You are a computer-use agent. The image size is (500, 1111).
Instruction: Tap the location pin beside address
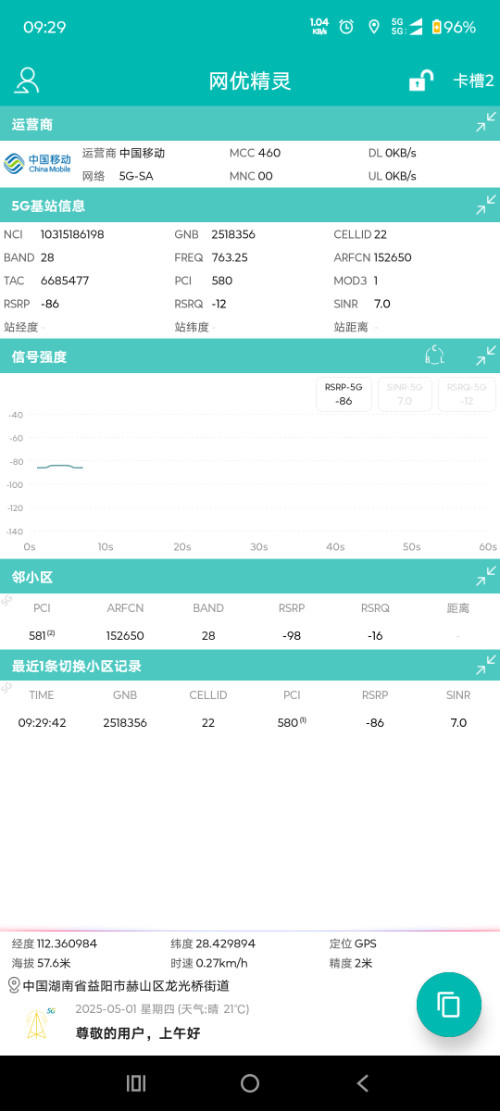click(13, 985)
